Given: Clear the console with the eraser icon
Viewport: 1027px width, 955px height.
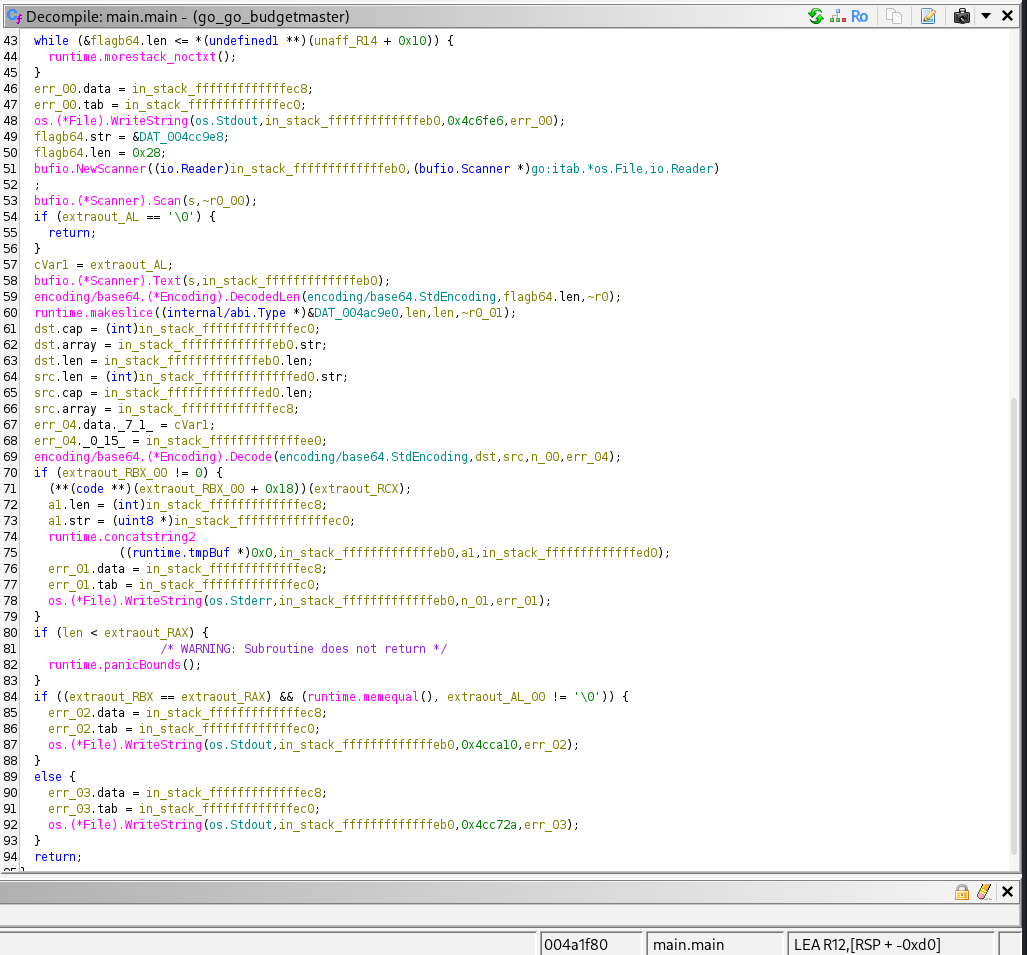Looking at the screenshot, I should click(x=984, y=892).
